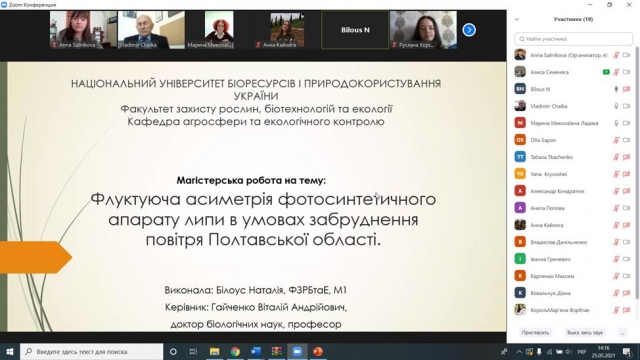The height and width of the screenshot is (360, 640).
Task: Click Olia Sapon's camera icon
Action: pos(627,140)
